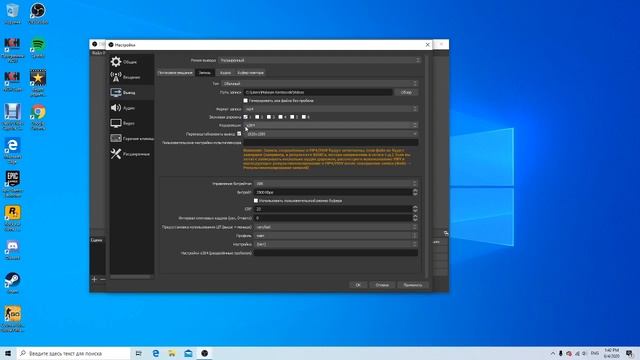Toggle audio track 1 checkbox
The width and height of the screenshot is (640, 360).
tap(246, 117)
